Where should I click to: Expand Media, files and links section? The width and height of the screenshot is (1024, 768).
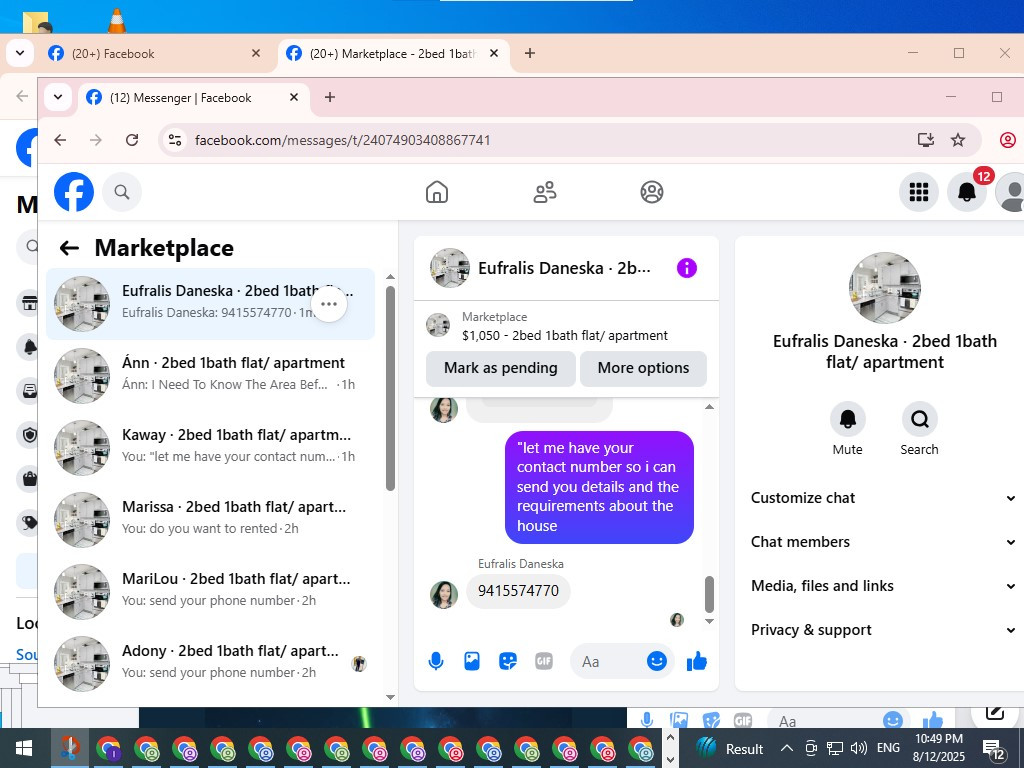(884, 586)
